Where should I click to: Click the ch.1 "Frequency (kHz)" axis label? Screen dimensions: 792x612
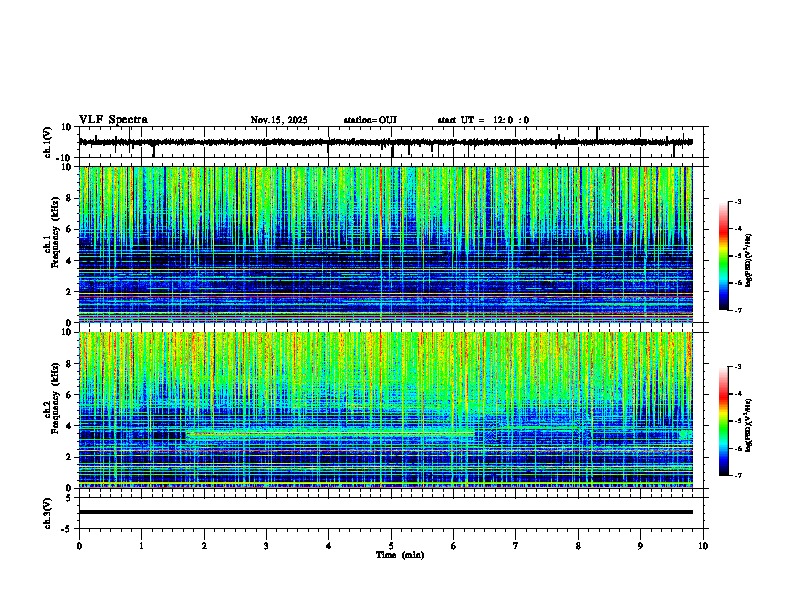point(55,232)
